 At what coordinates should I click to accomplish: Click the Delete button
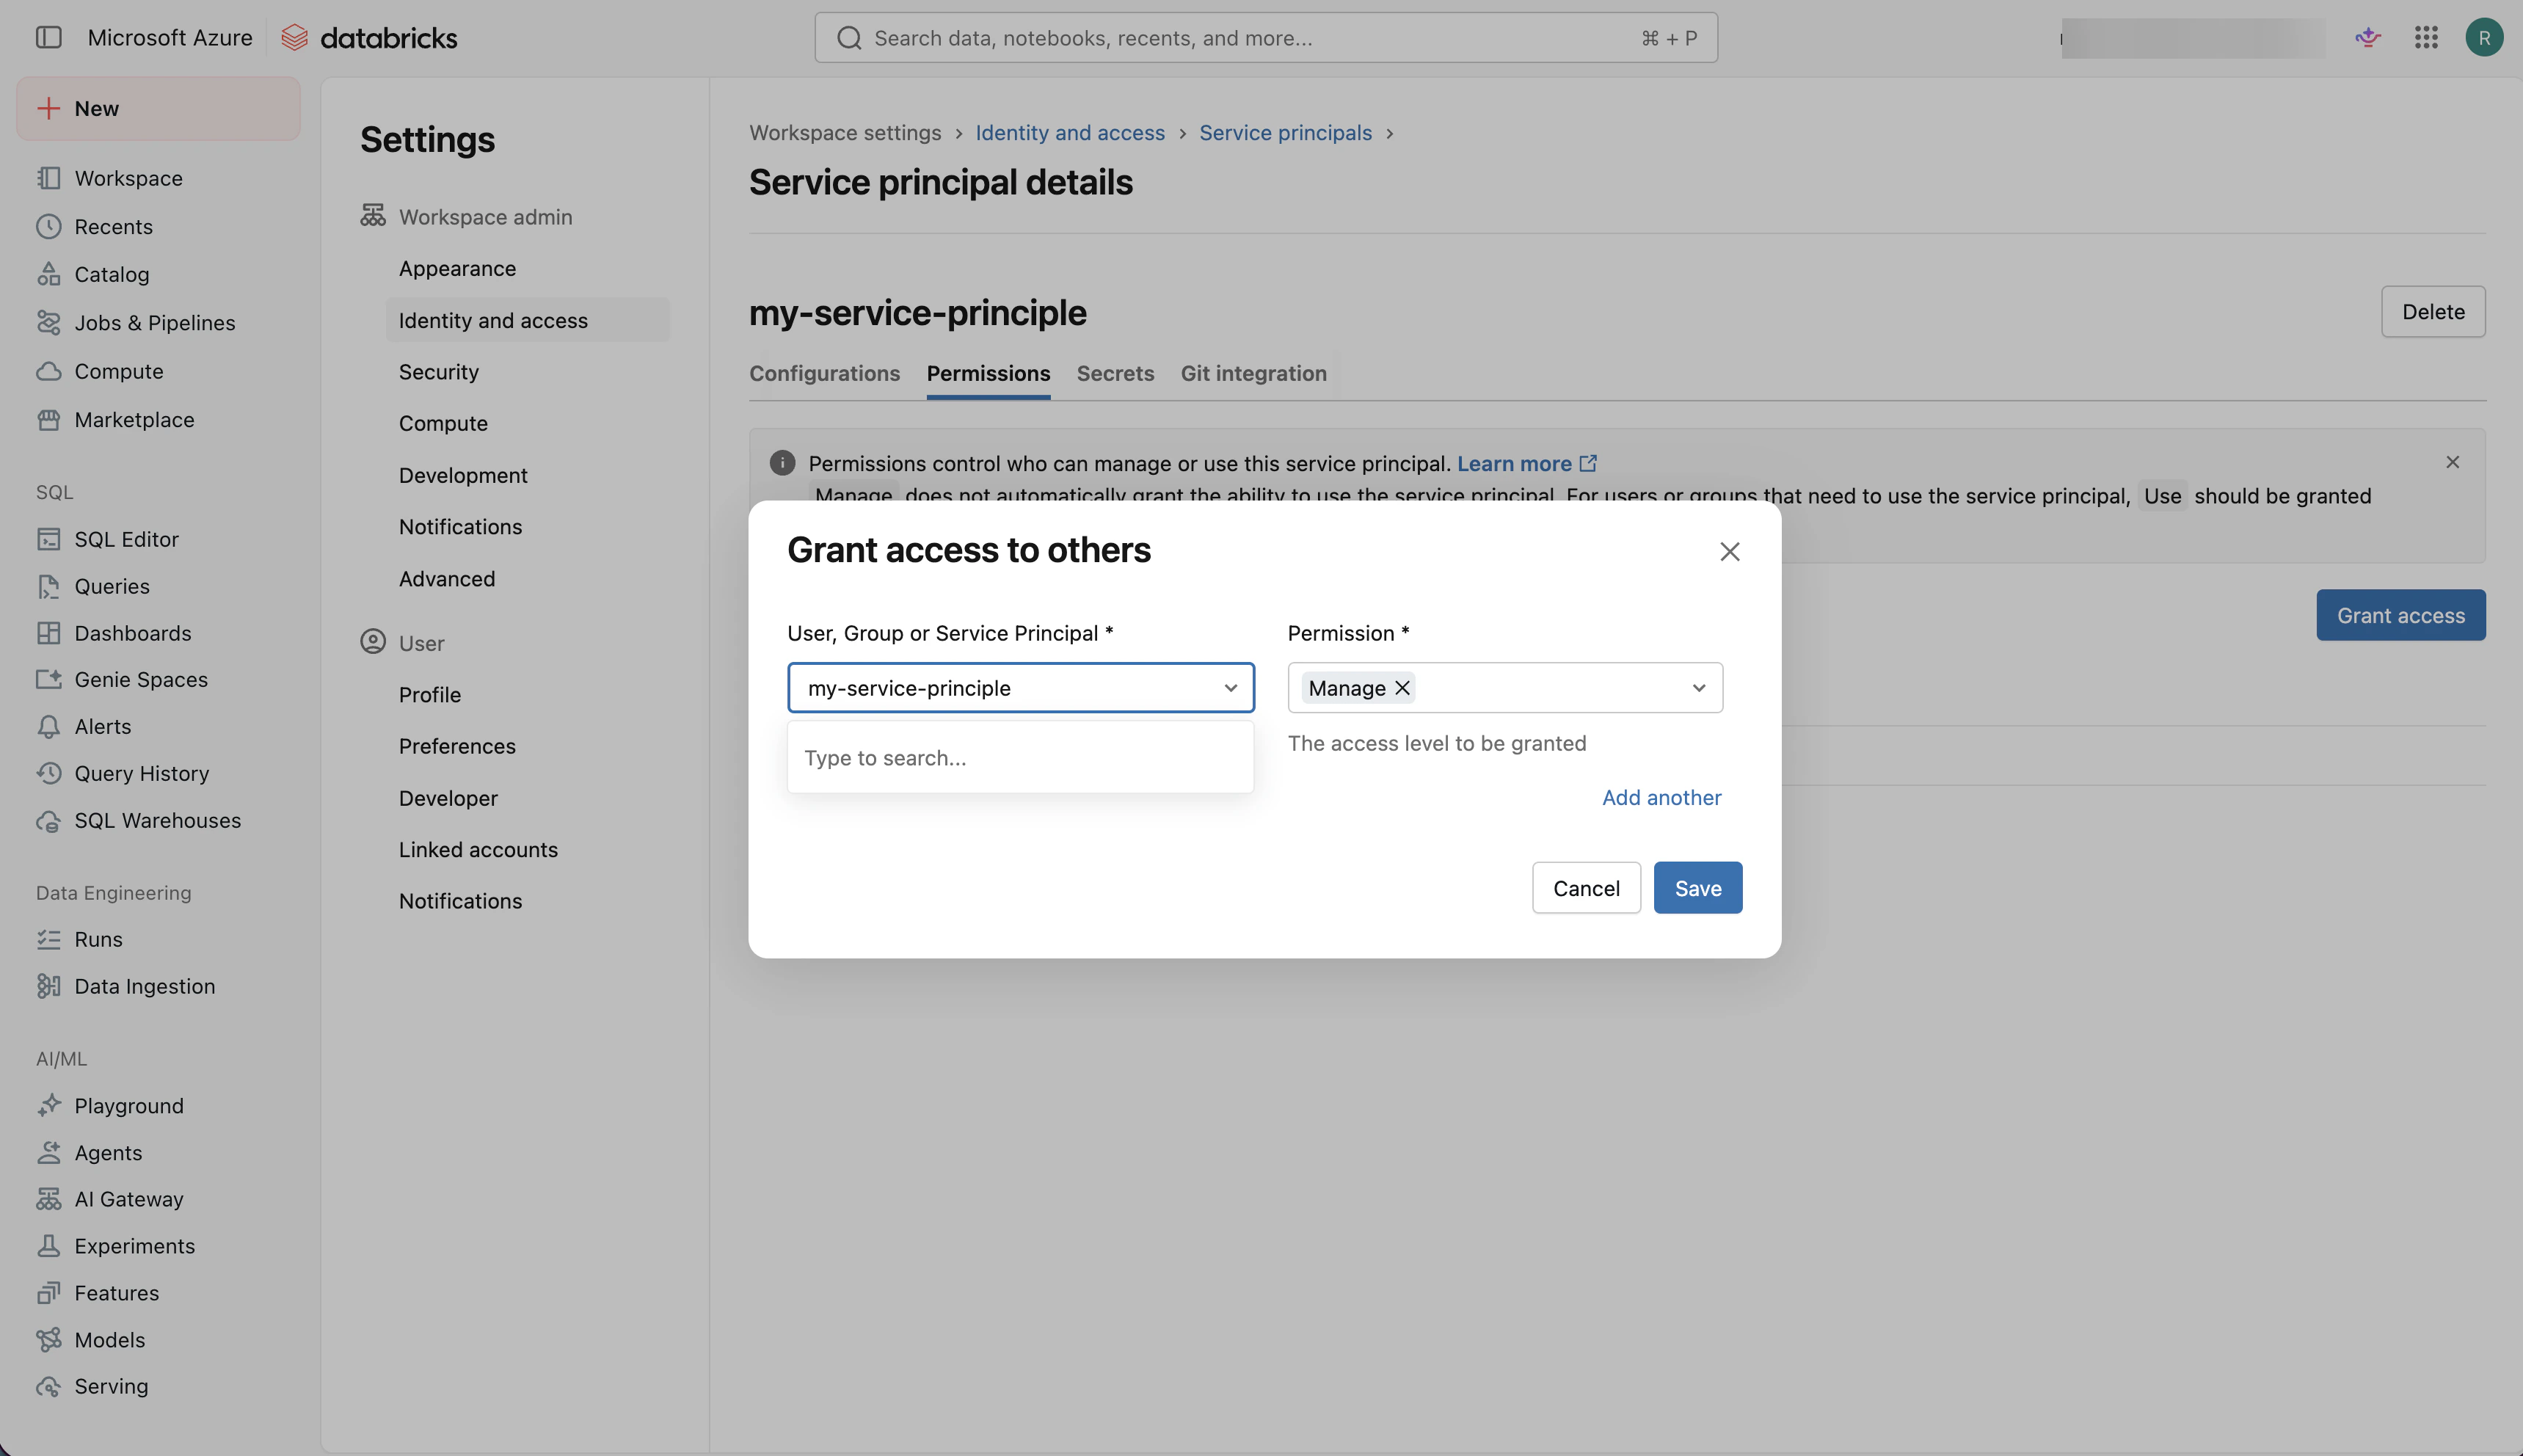[x=2433, y=312]
